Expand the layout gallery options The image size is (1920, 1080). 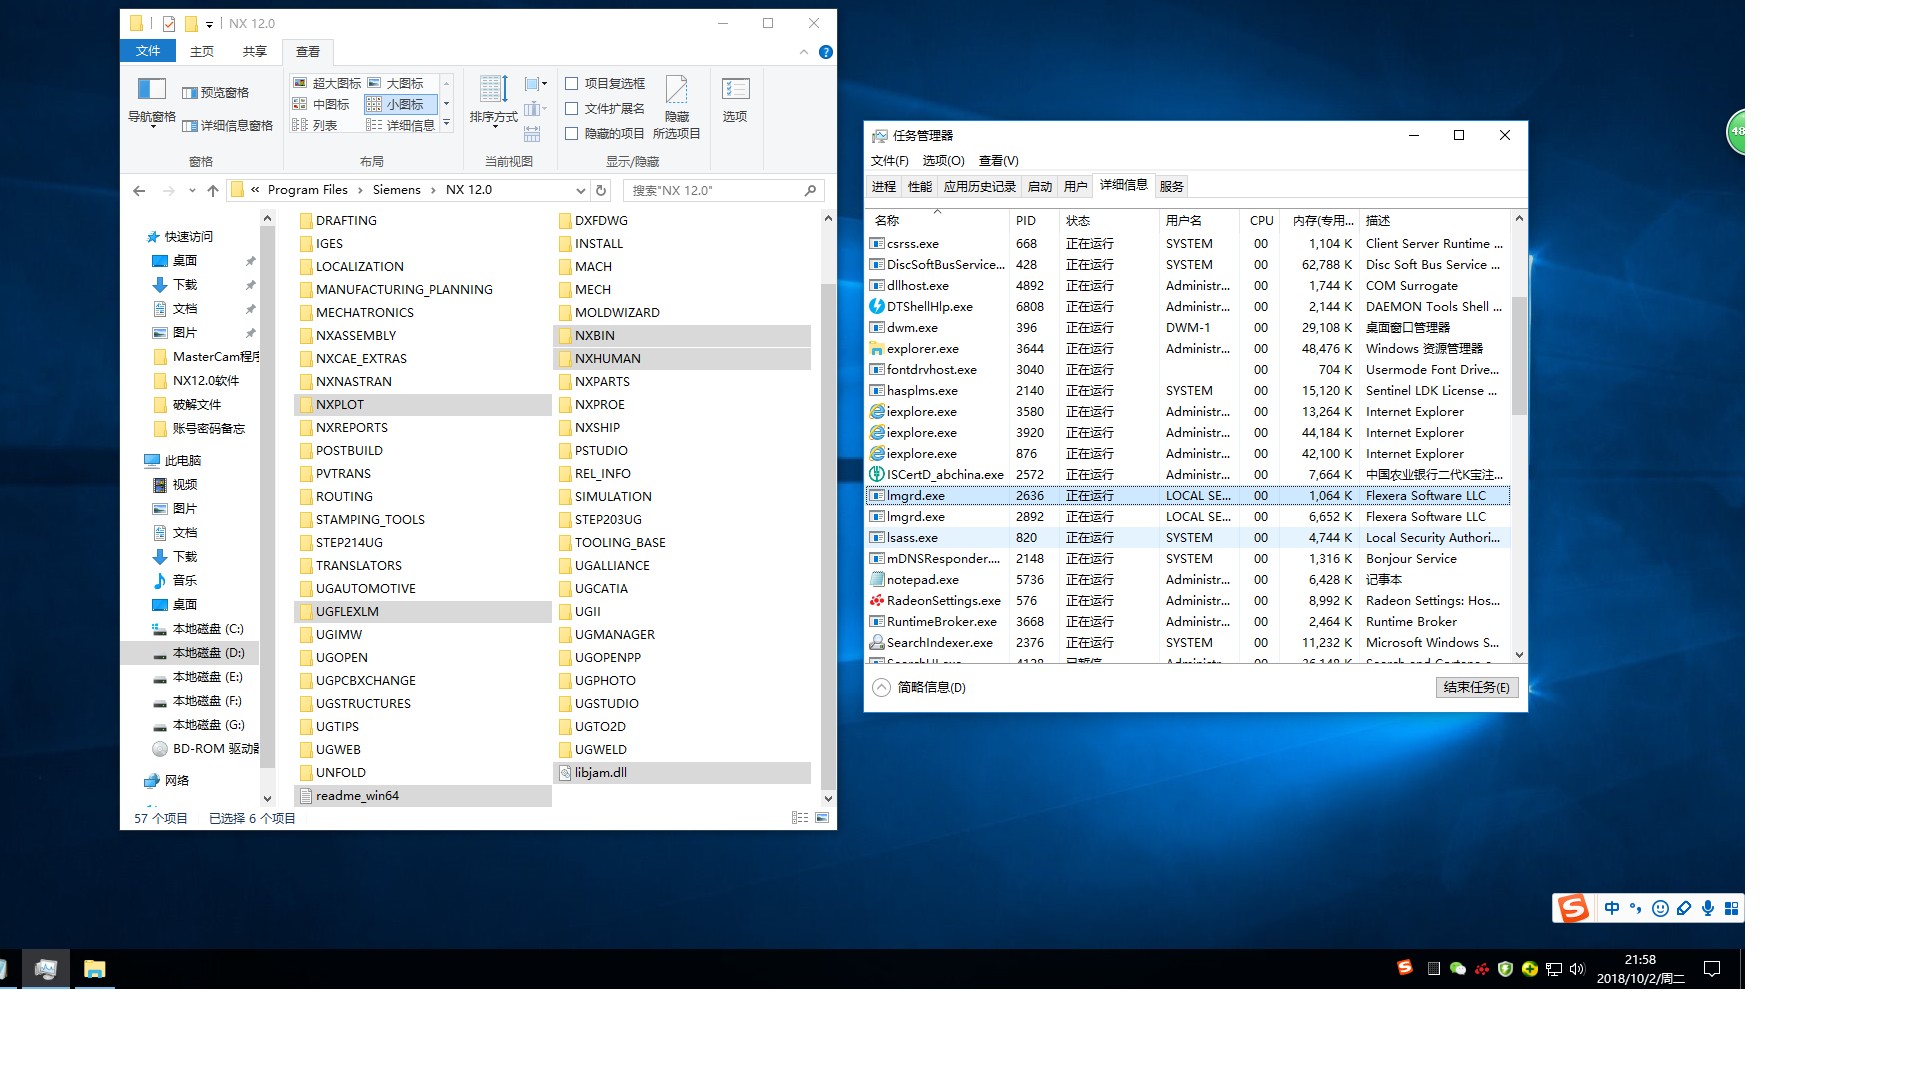(x=446, y=124)
